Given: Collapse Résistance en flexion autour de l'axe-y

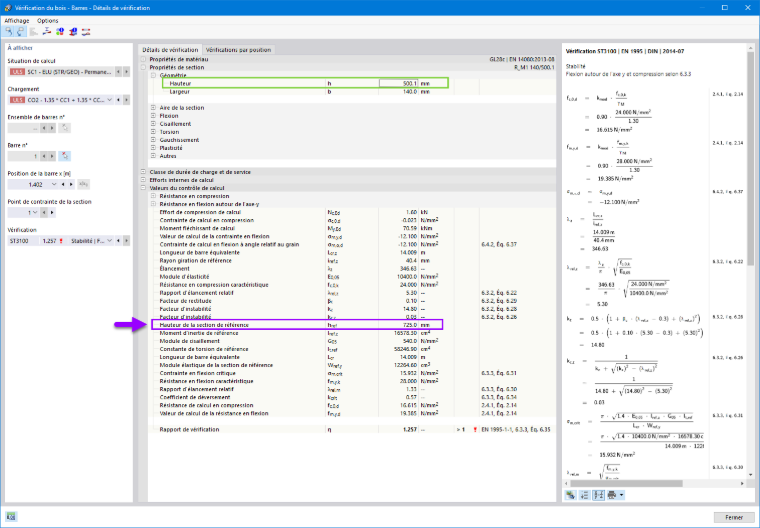Looking at the screenshot, I should [x=153, y=204].
